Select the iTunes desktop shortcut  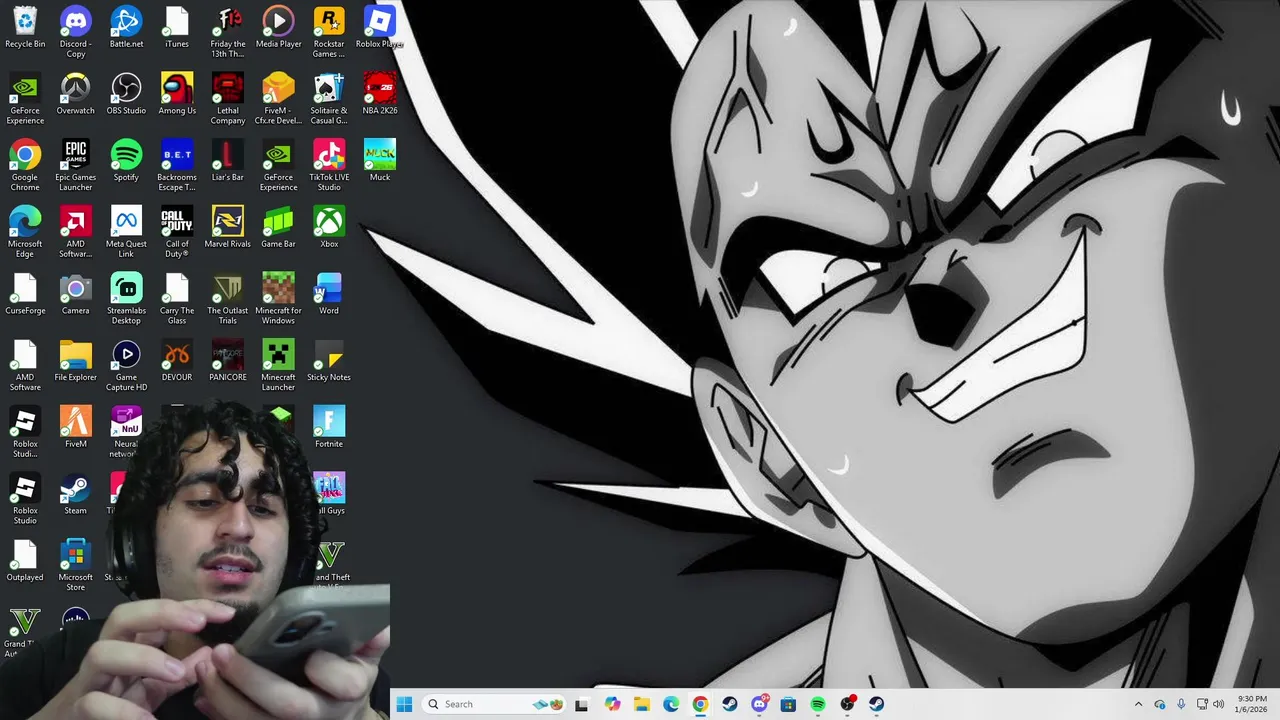(x=177, y=28)
